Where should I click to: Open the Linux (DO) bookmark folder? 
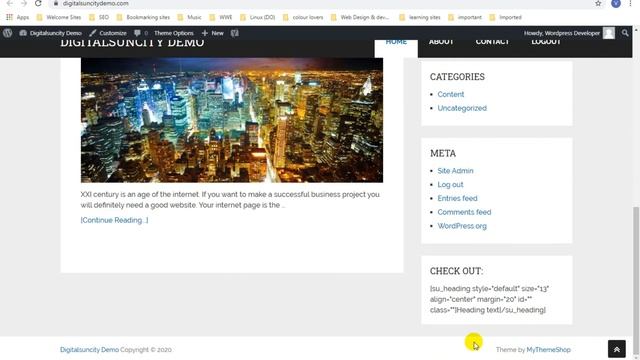(x=258, y=17)
